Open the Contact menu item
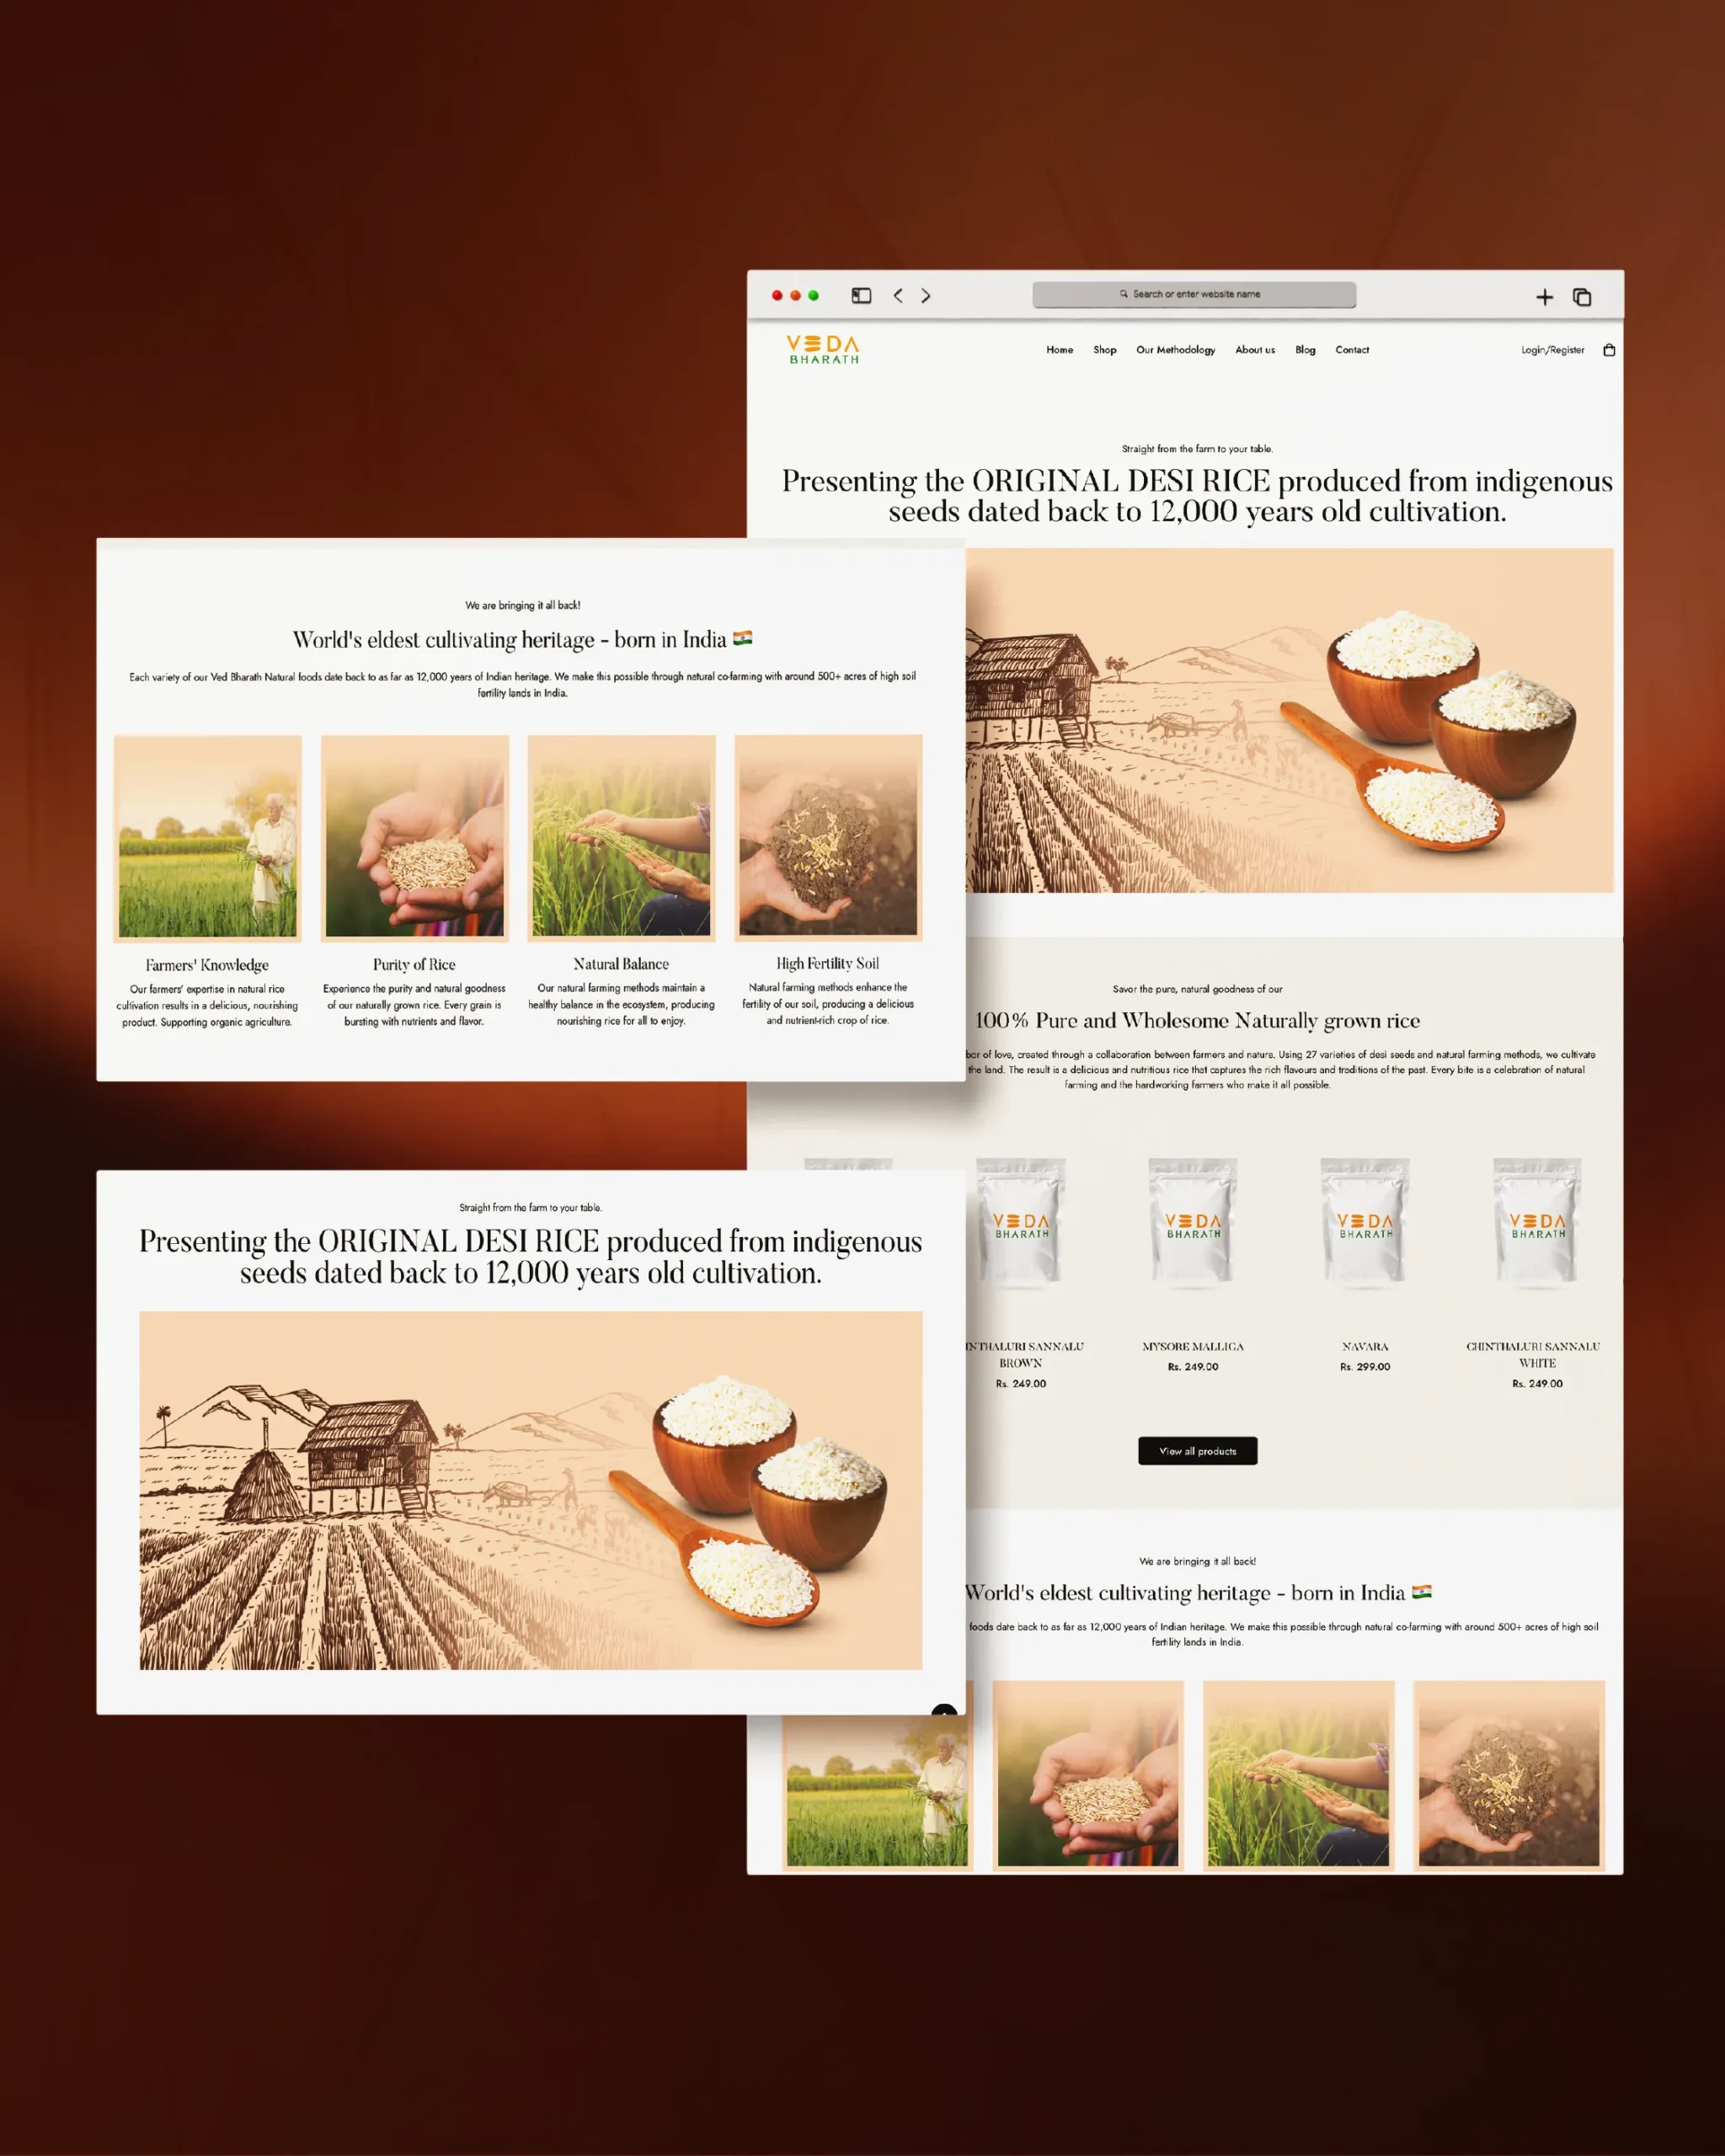Viewport: 1725px width, 2156px height. point(1352,350)
